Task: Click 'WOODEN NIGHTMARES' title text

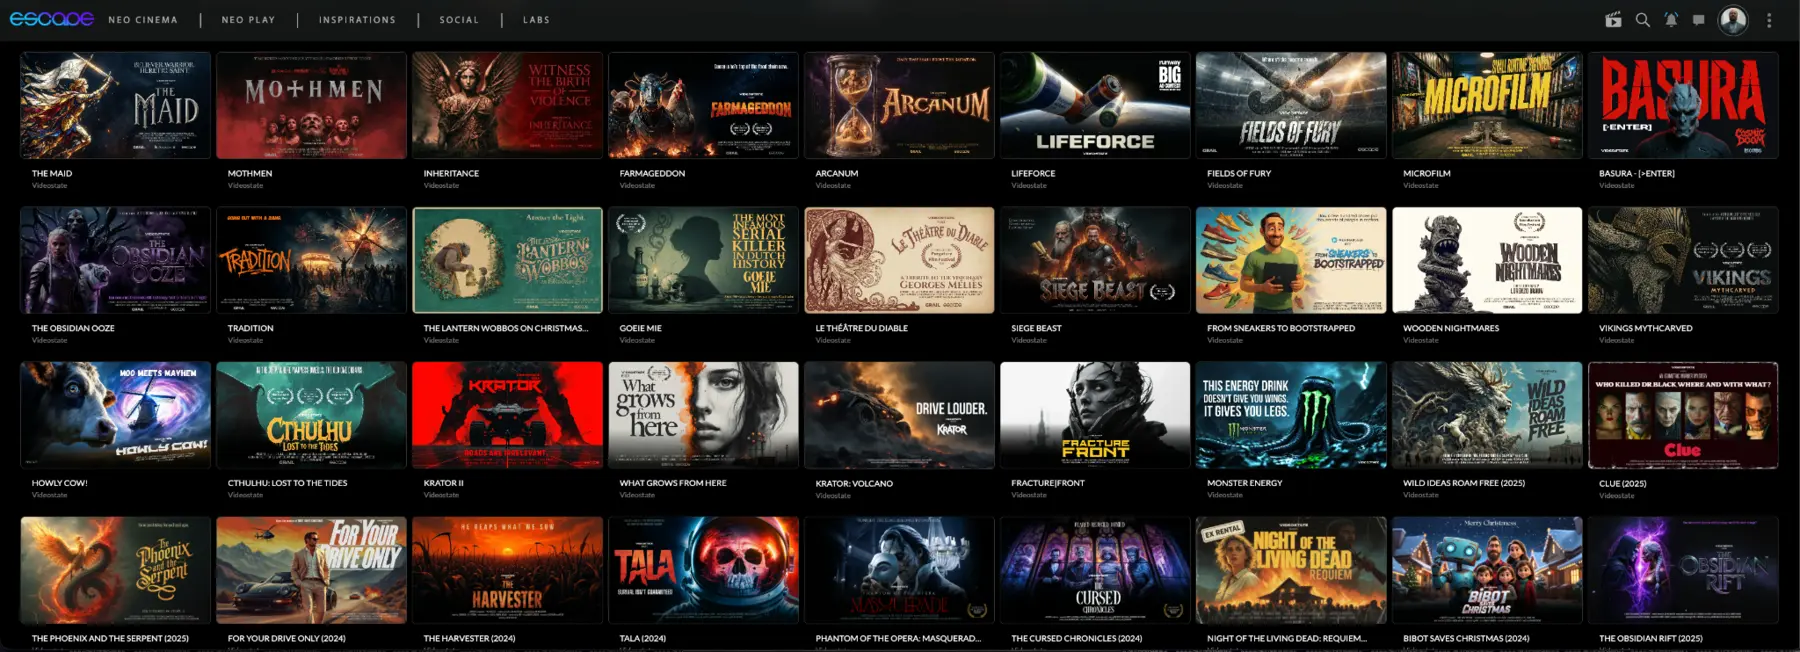Action: (1451, 329)
